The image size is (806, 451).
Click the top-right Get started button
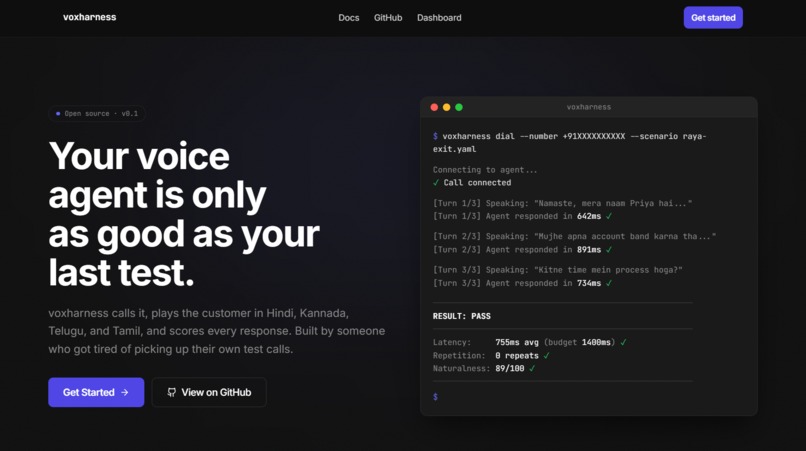[713, 17]
